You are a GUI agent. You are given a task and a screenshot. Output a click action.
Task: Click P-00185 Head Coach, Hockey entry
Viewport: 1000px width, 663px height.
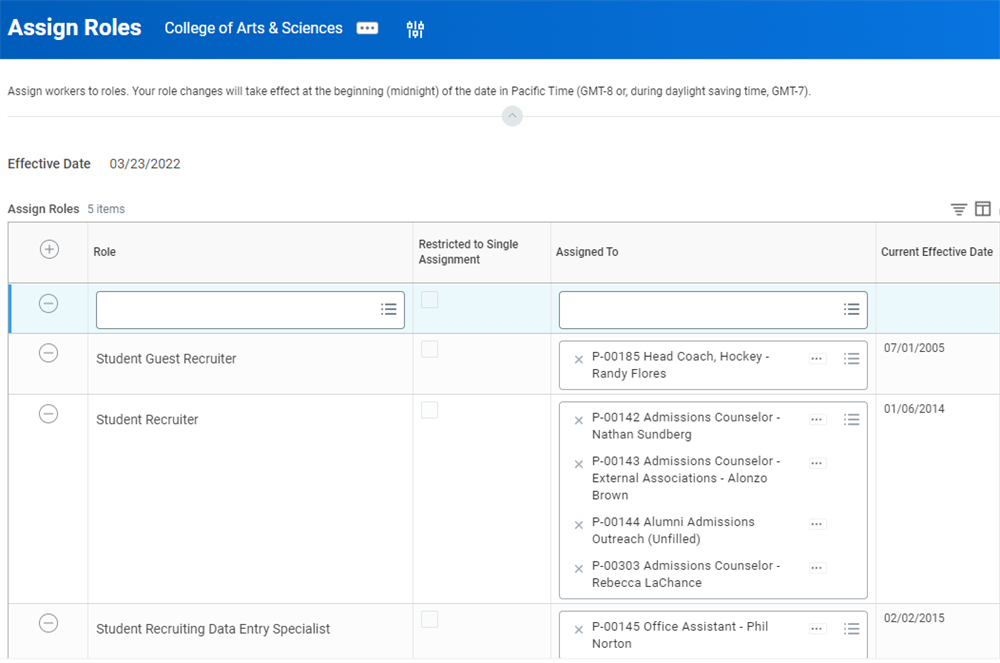pyautogui.click(x=680, y=365)
